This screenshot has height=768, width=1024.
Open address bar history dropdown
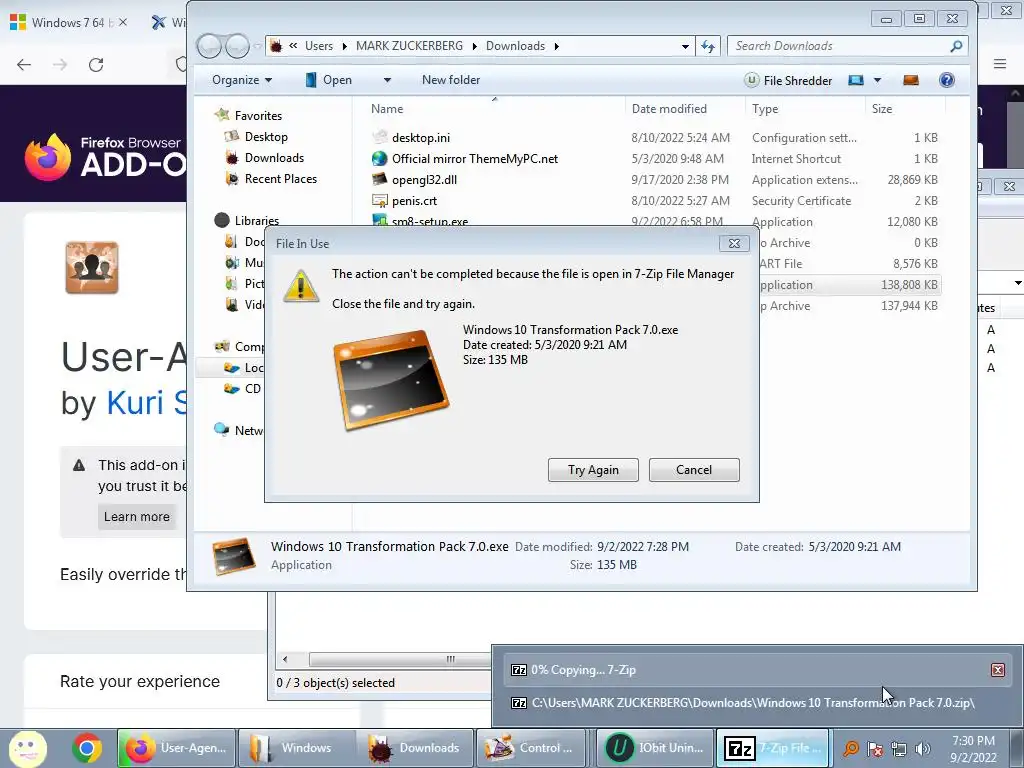(685, 46)
